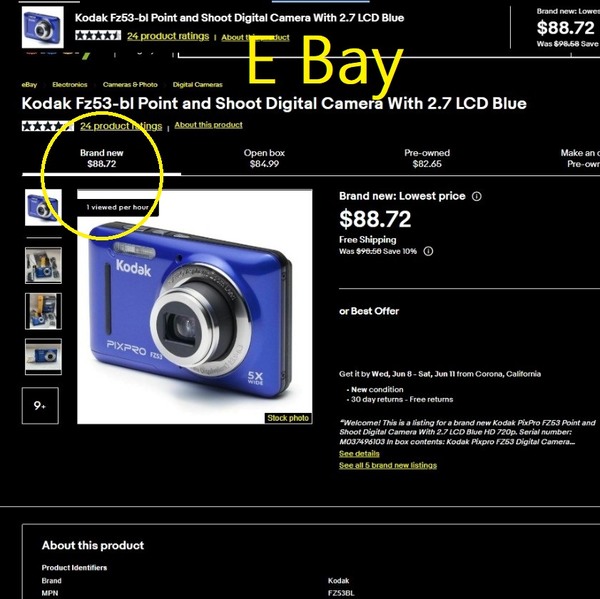This screenshot has width=600, height=599.
Task: Open the 24 product ratings link under title
Action: [x=121, y=126]
